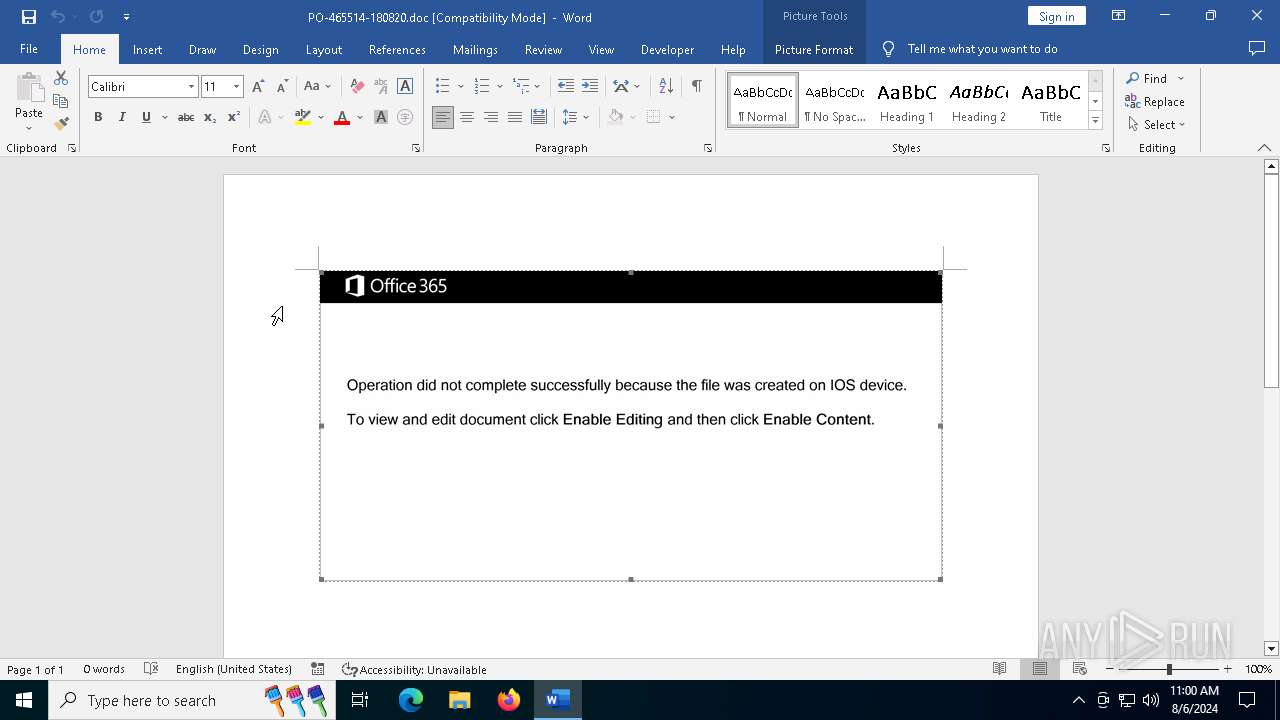Switch to the Developer tab

tap(667, 49)
